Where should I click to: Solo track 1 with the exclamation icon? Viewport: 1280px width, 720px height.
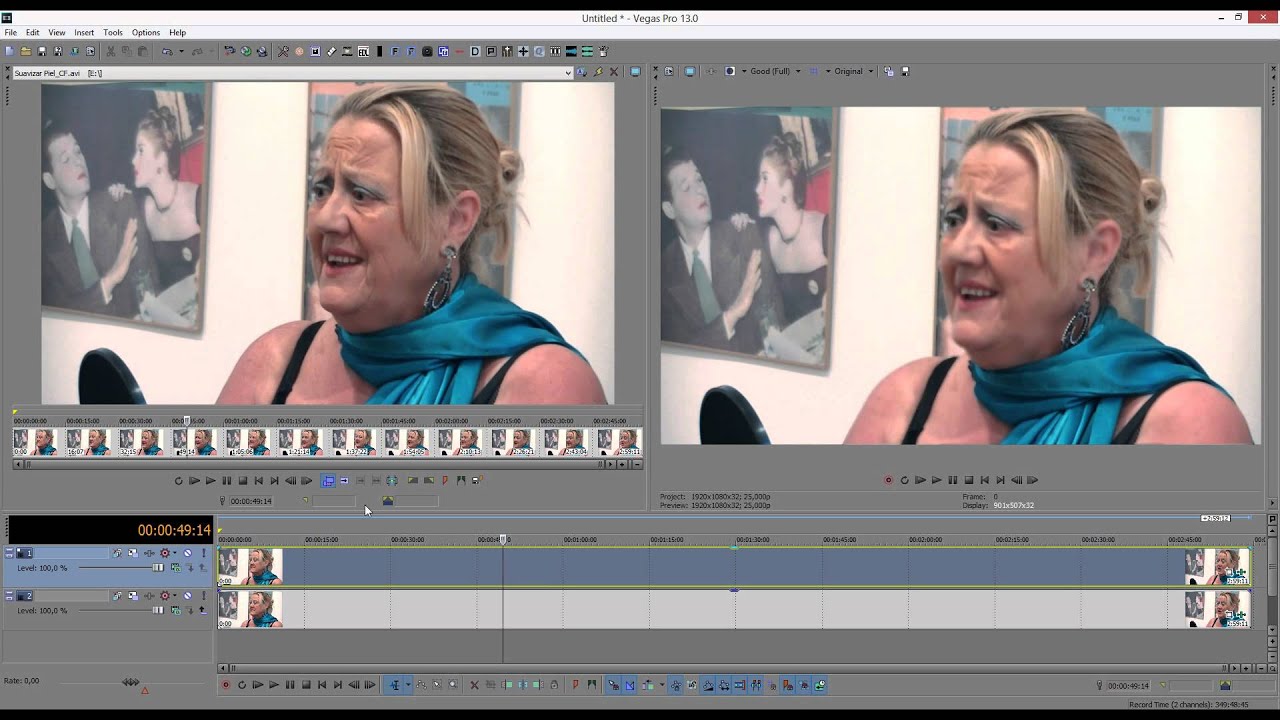click(x=204, y=553)
